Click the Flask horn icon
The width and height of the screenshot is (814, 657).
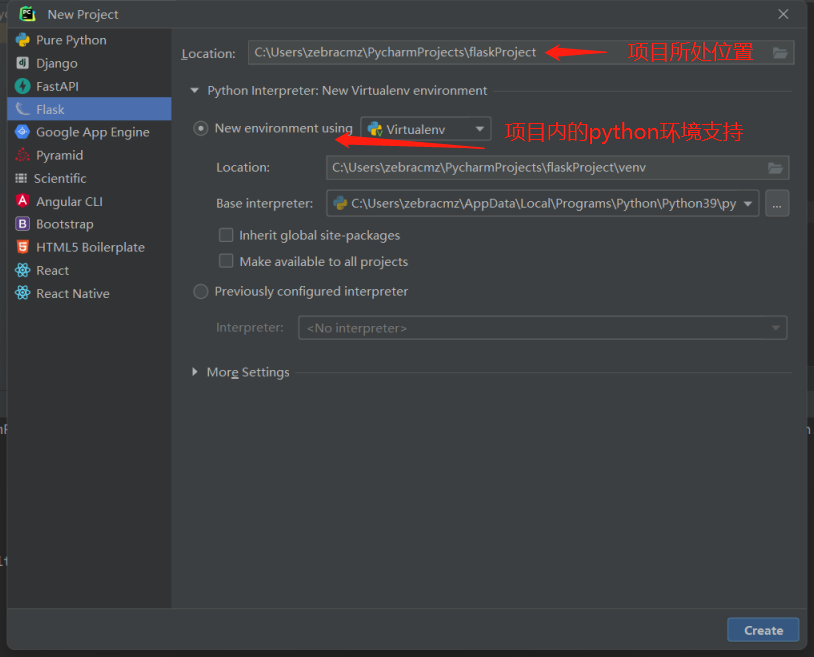click(x=23, y=109)
